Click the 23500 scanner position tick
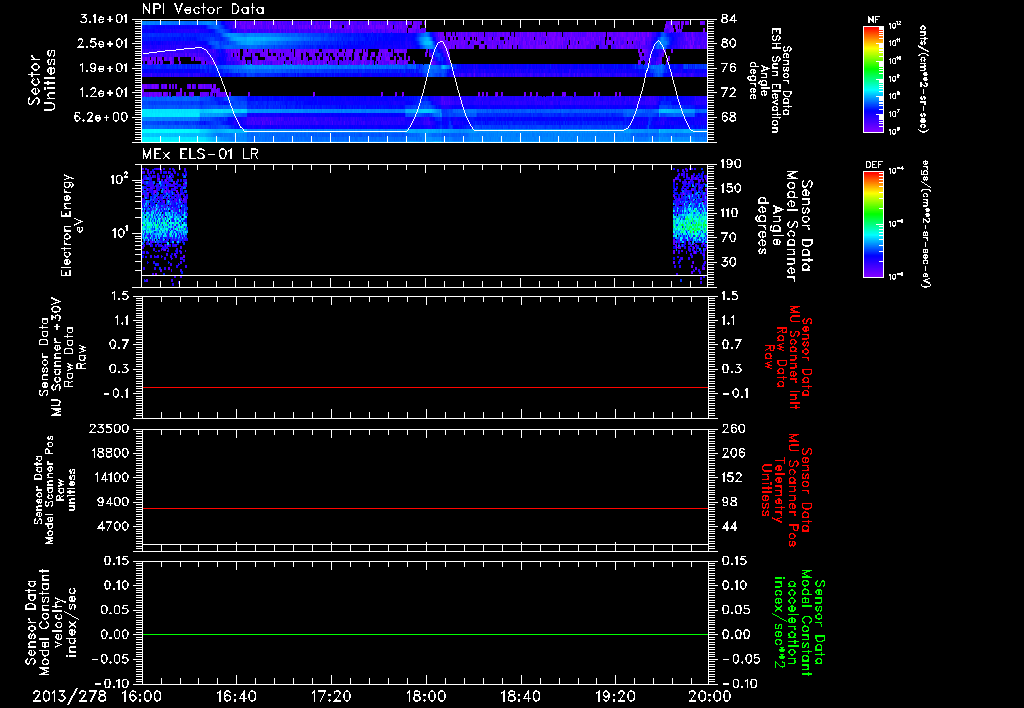1024x708 pixels. point(109,428)
